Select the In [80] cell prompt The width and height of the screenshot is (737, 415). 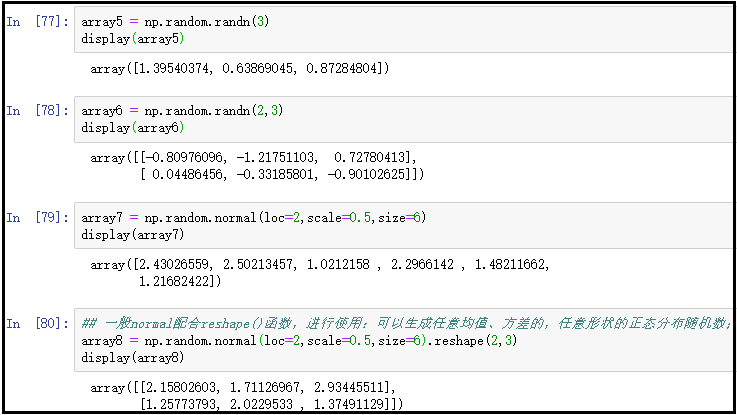tap(31, 323)
